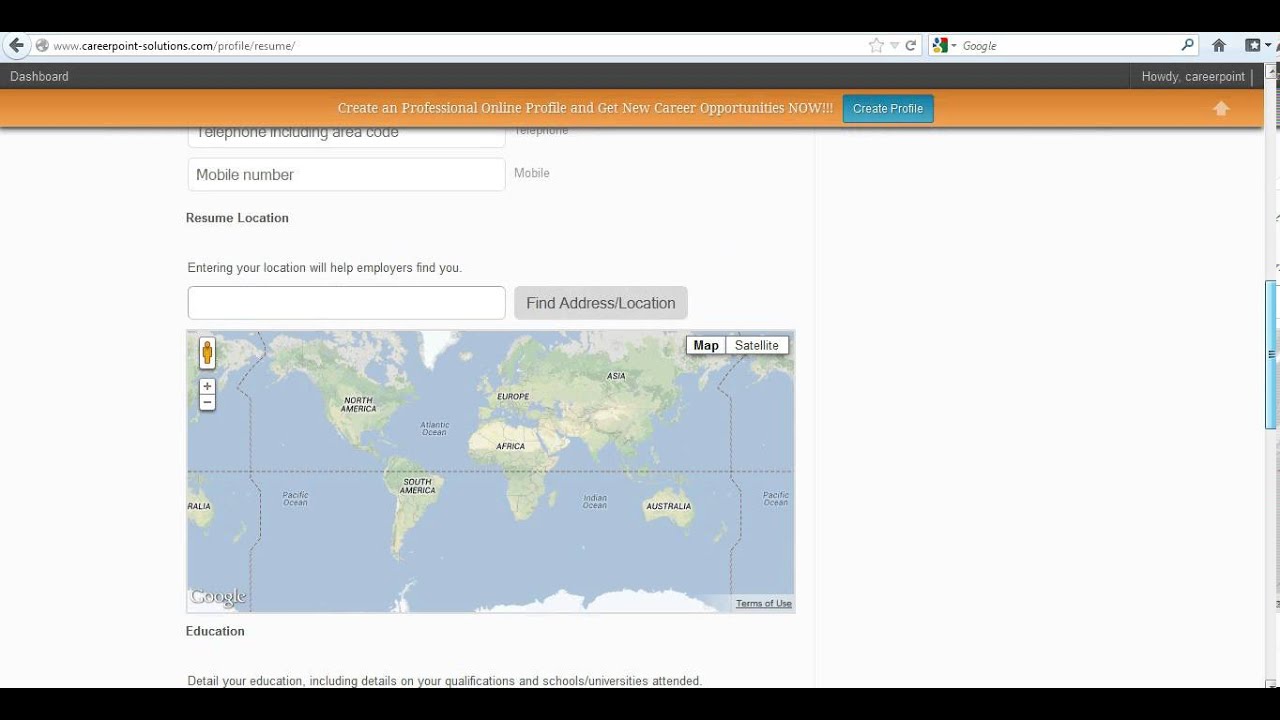Click the address bar URL
Viewport: 1280px width, 720px height.
point(174,46)
